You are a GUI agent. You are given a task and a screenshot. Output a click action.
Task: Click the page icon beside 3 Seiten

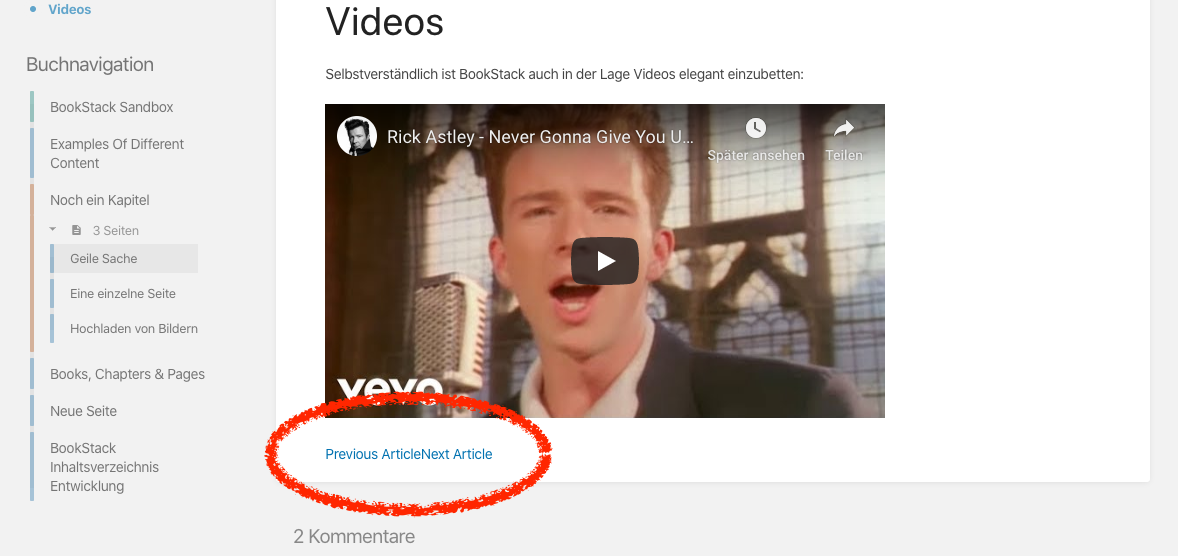pyautogui.click(x=76, y=230)
